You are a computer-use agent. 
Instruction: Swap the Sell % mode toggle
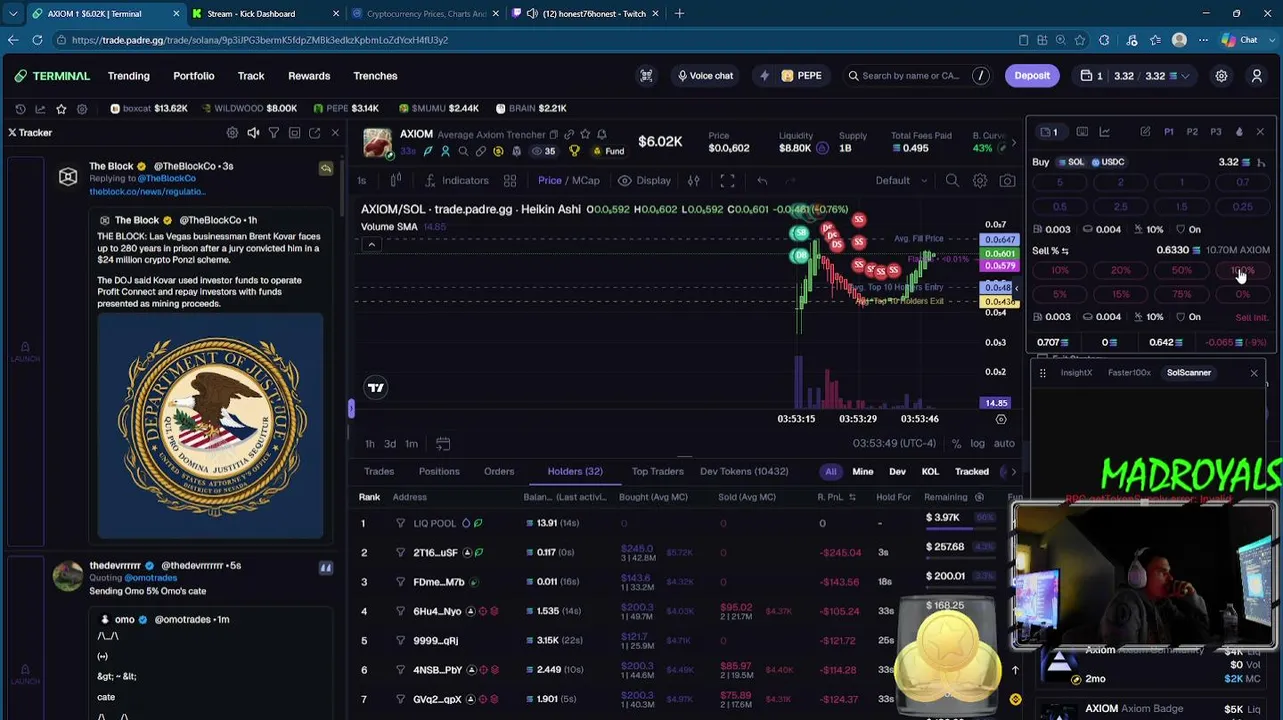coord(1065,251)
